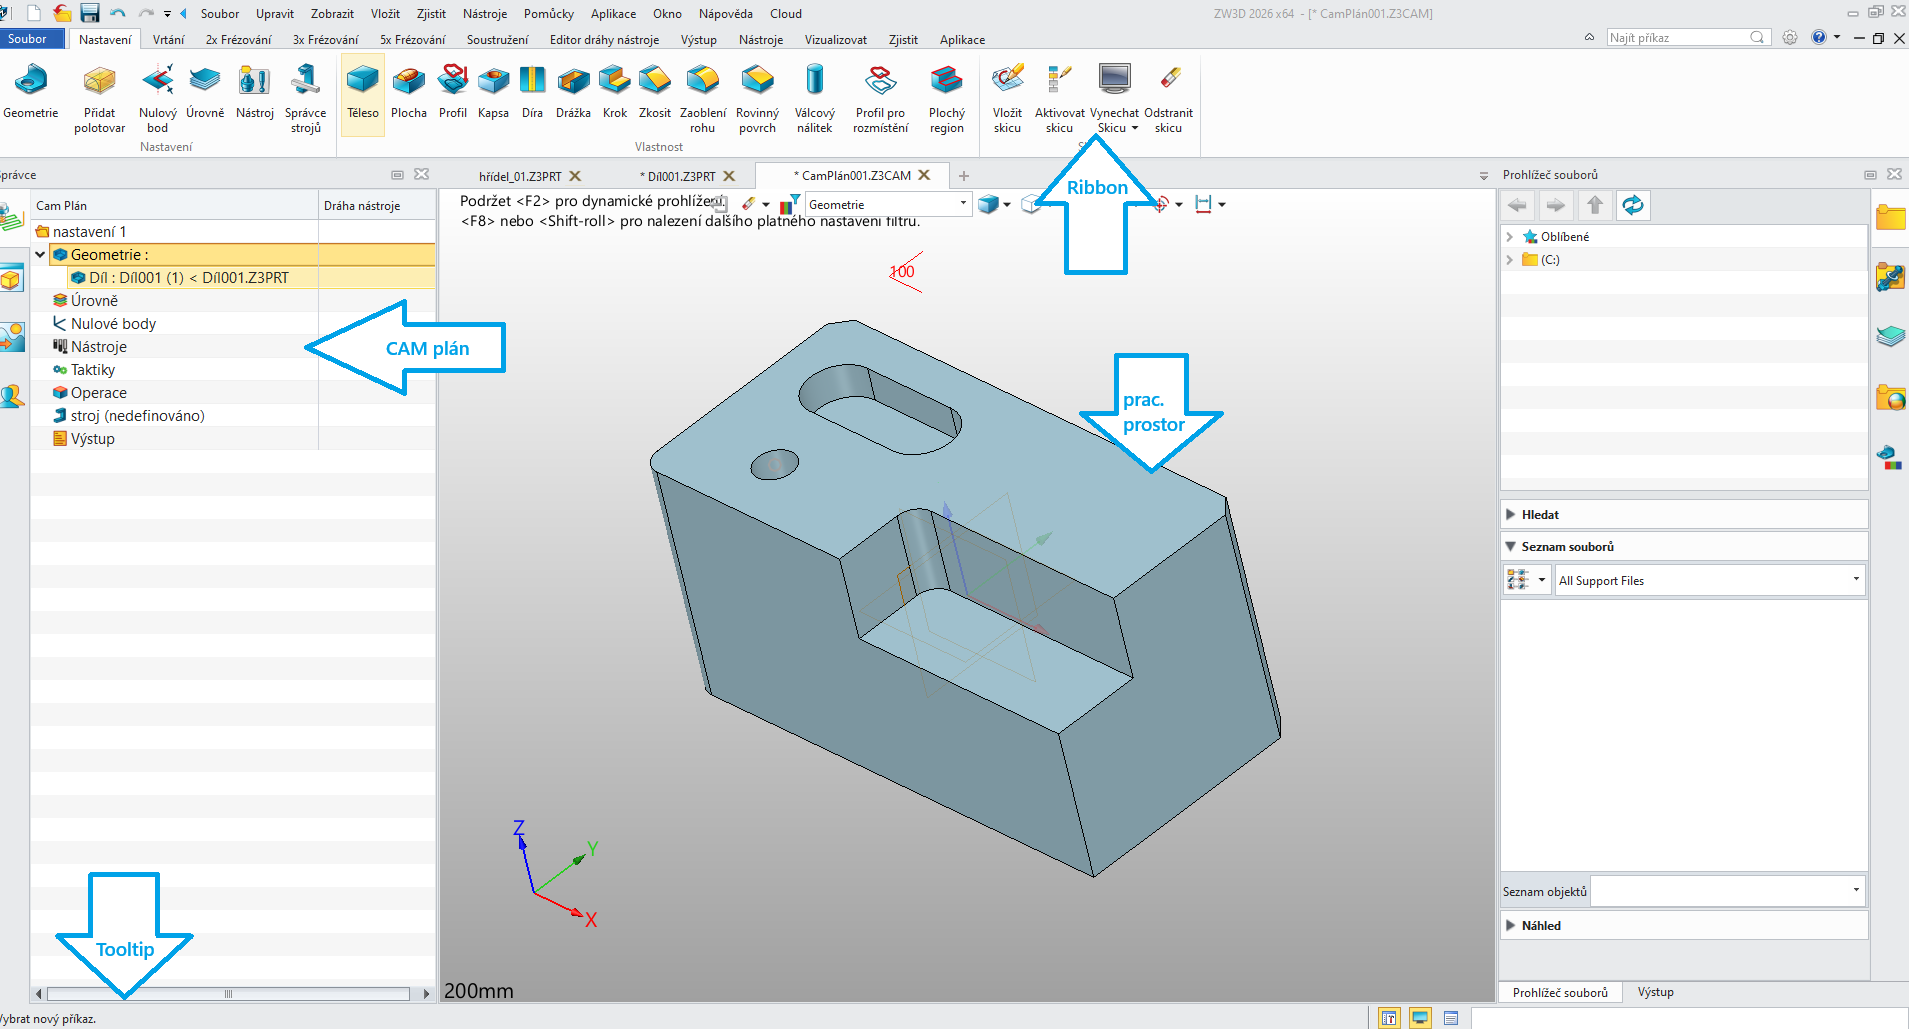Select the Operace tree item
The image size is (1909, 1029).
tap(99, 393)
